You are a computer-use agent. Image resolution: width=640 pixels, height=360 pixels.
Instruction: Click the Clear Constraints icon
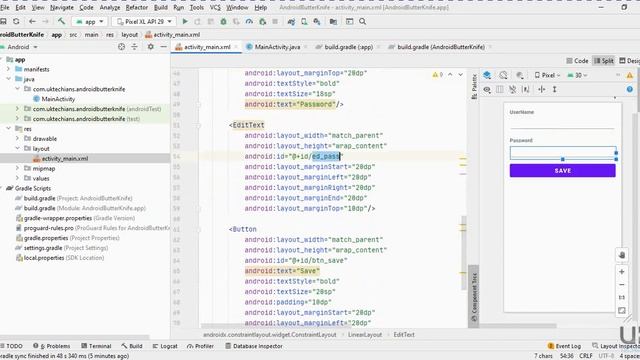(x=513, y=89)
